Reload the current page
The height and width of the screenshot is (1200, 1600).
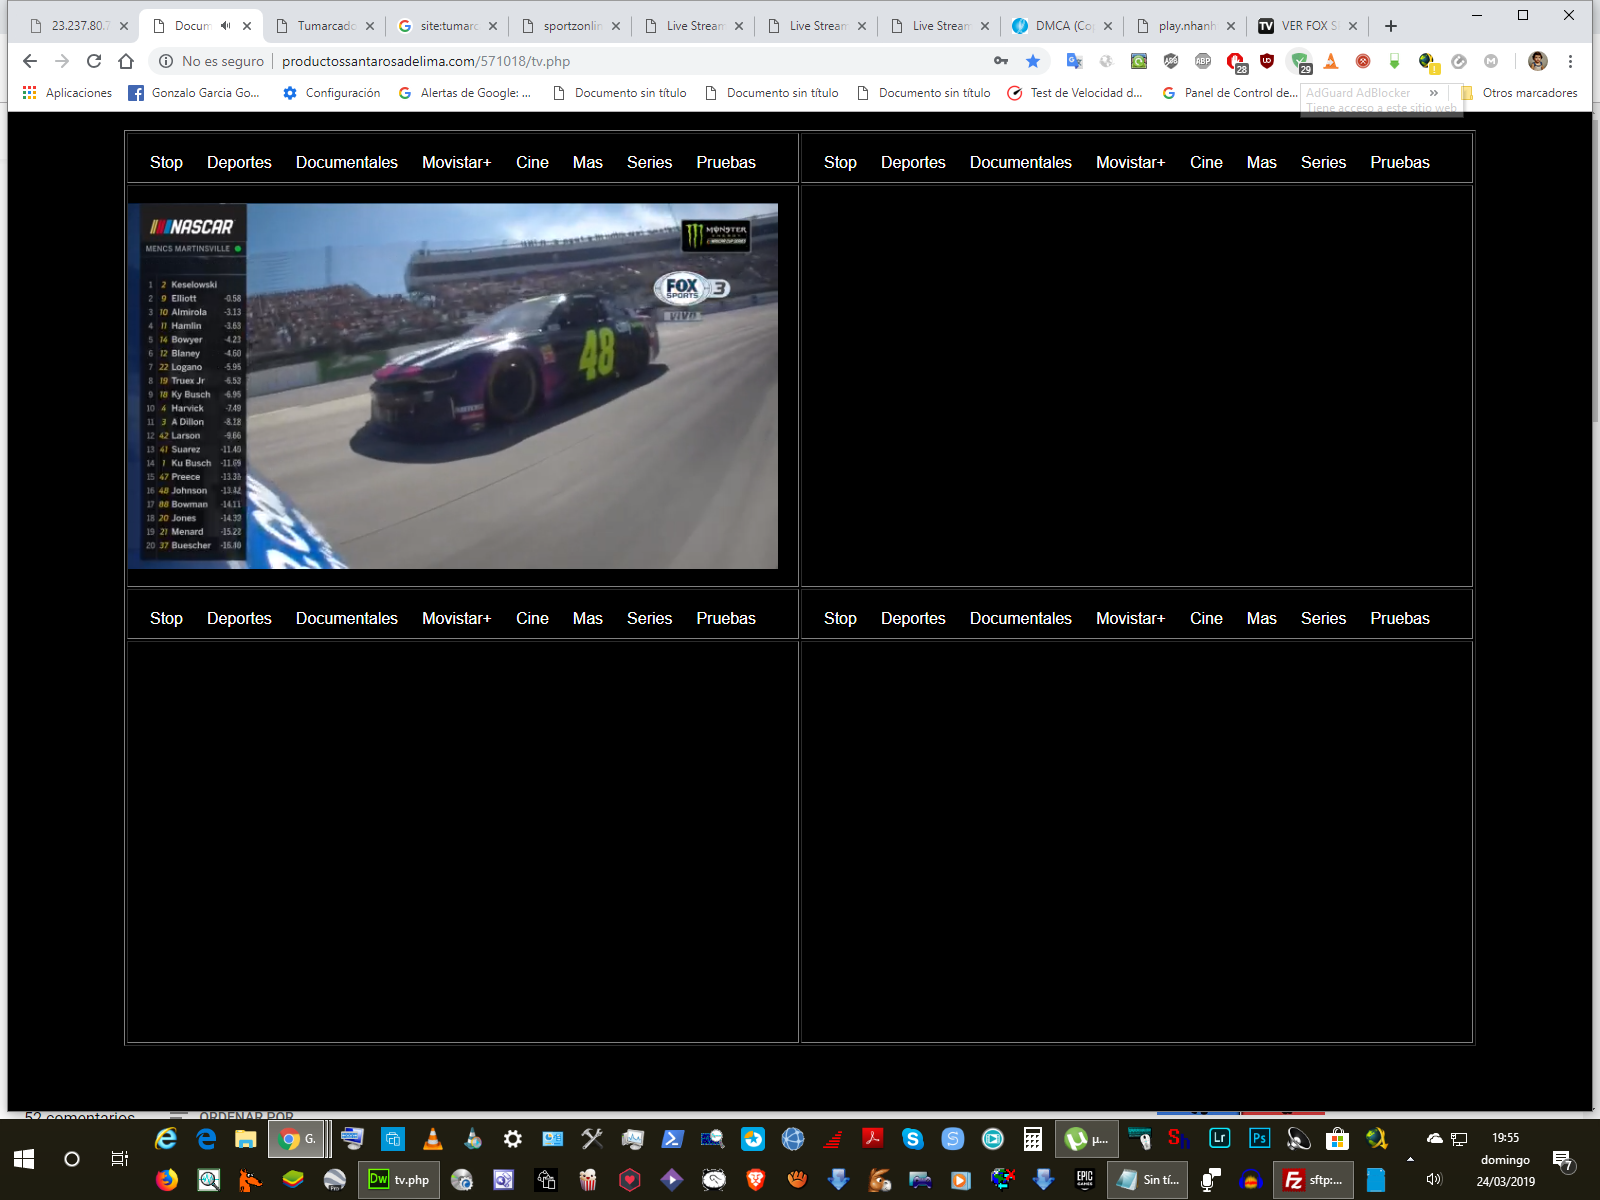pyautogui.click(x=94, y=61)
